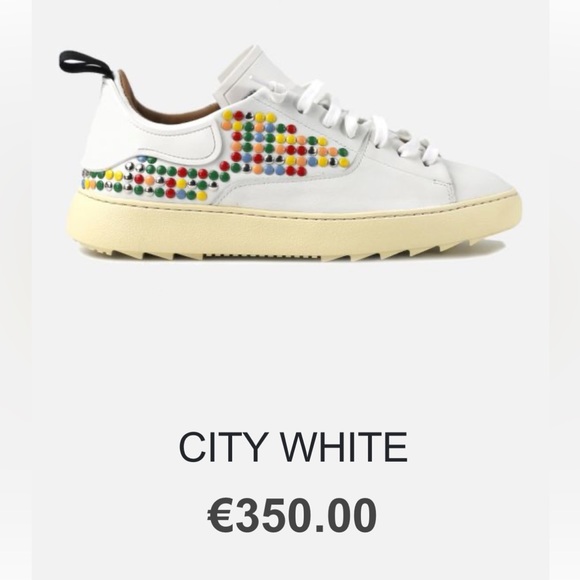Image resolution: width=580 pixels, height=580 pixels.
Task: Click the CITY WHITE product title
Action: [293, 447]
